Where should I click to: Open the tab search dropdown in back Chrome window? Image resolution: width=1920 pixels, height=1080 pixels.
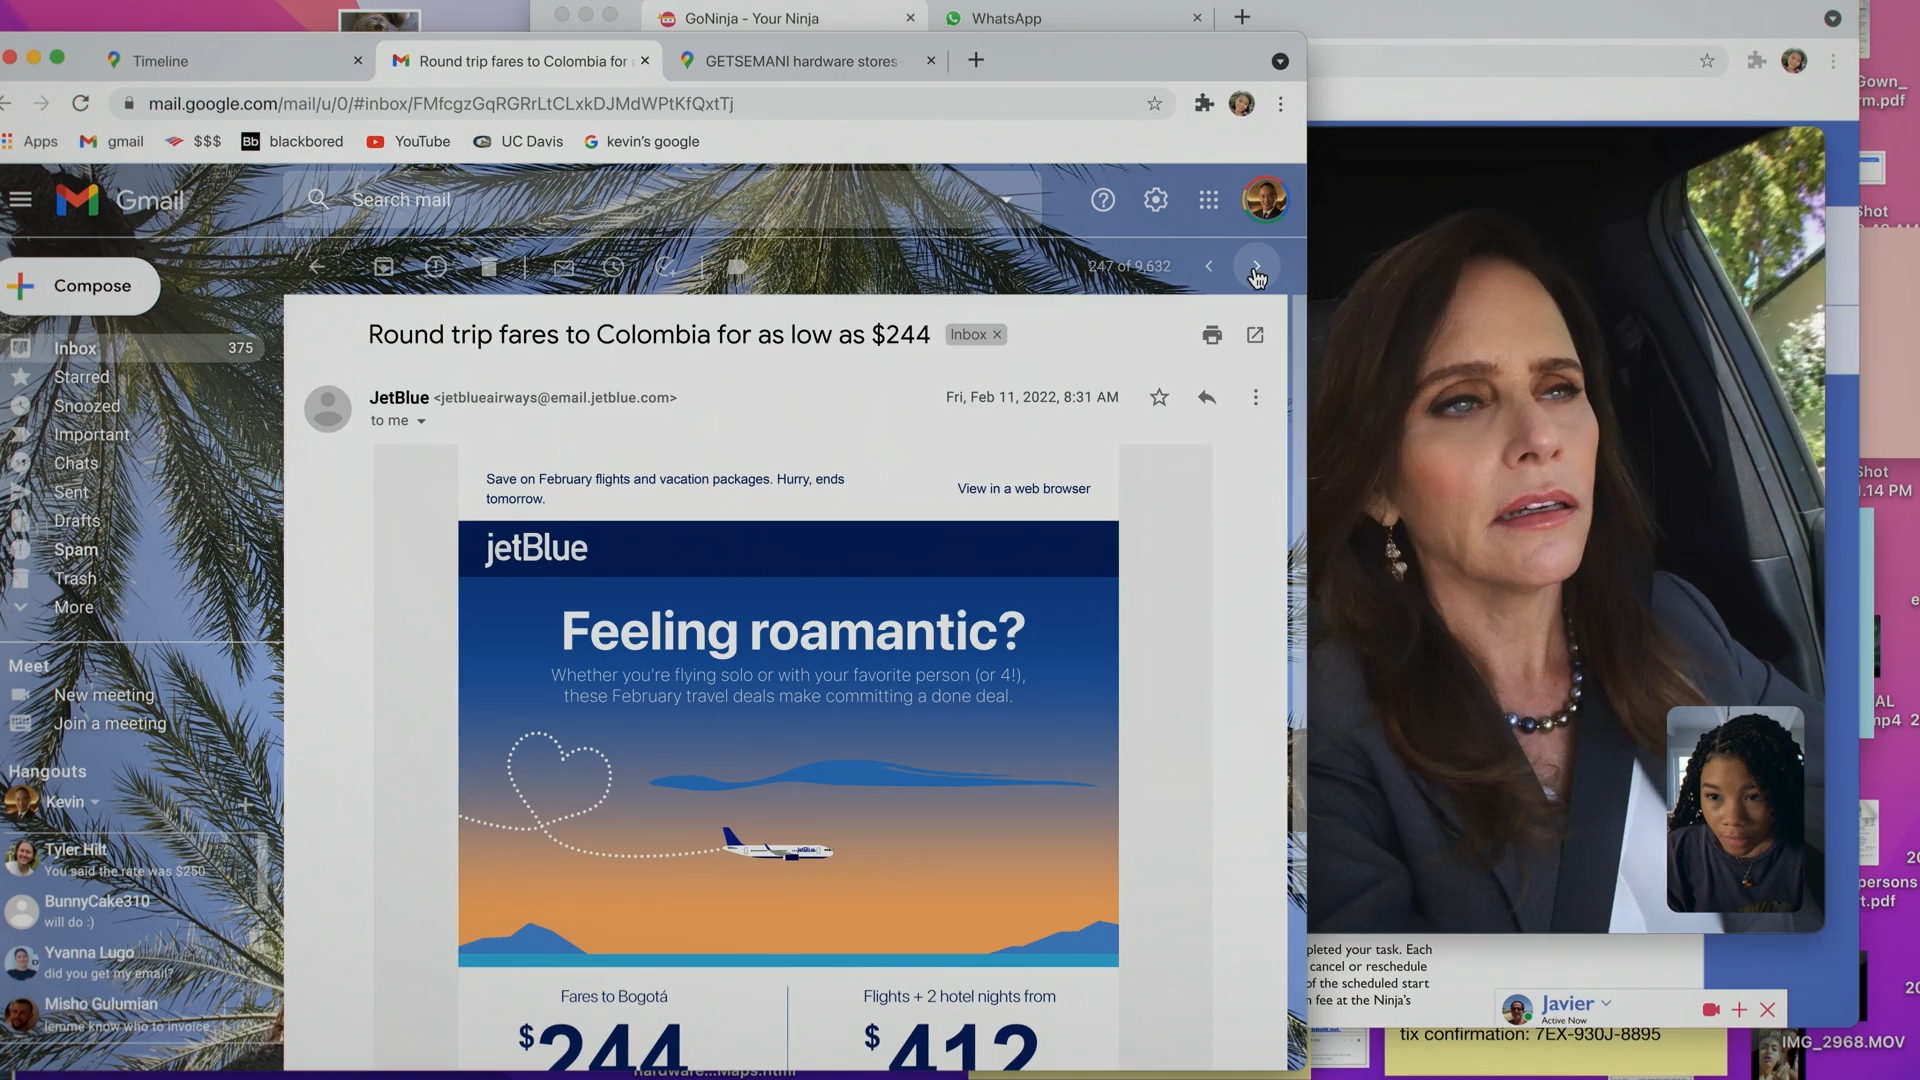click(1832, 18)
